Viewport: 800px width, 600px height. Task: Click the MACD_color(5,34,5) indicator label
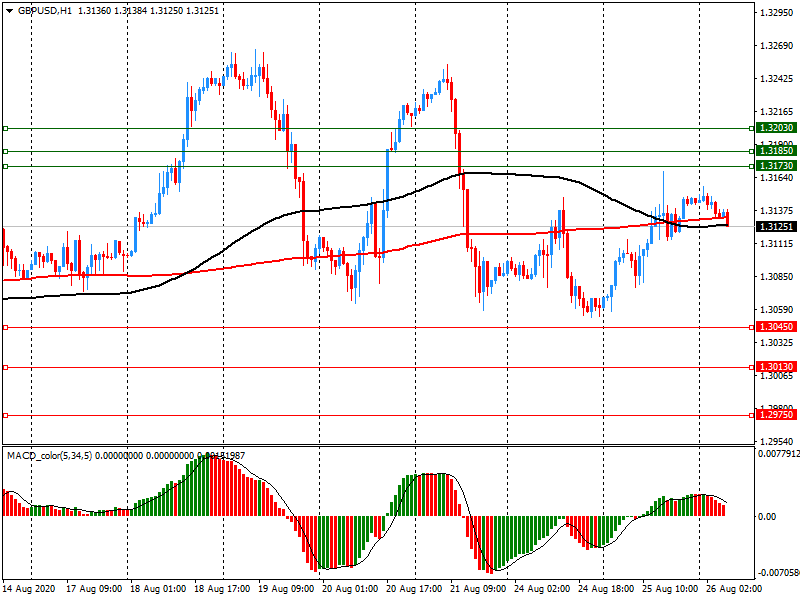[49, 456]
